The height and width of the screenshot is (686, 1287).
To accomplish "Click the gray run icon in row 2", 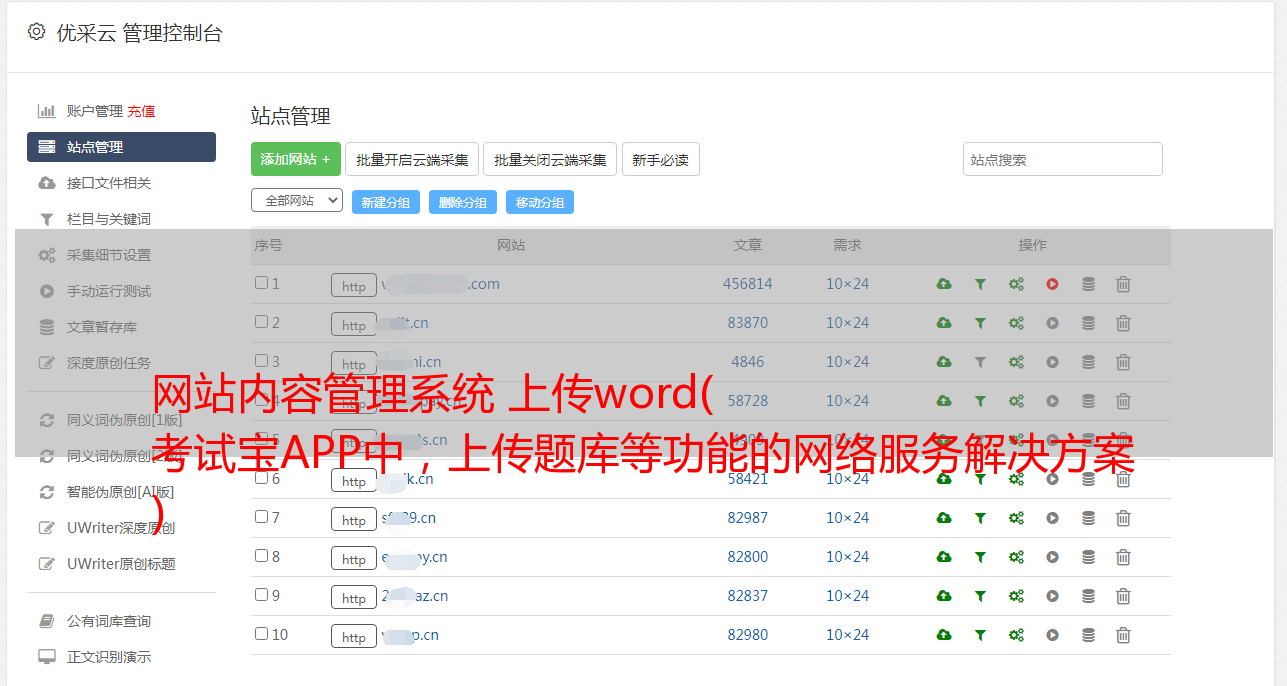I will pos(1052,323).
